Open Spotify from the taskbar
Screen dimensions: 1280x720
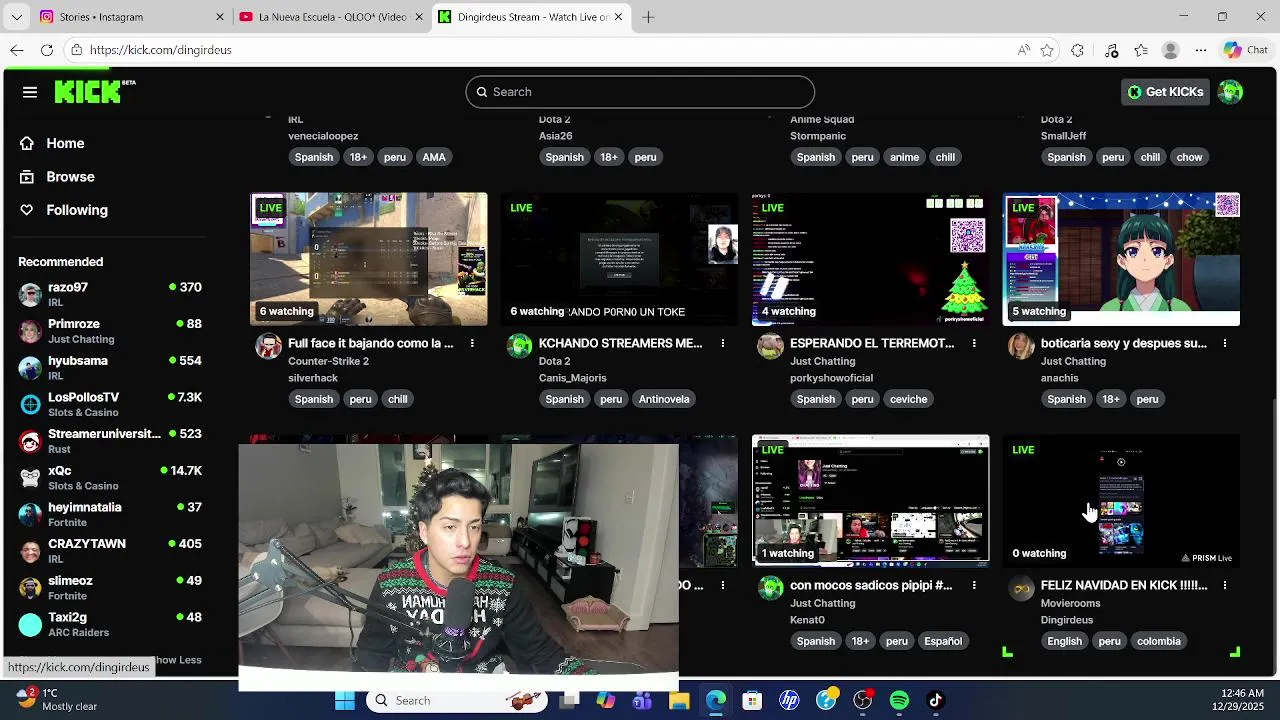(x=899, y=701)
